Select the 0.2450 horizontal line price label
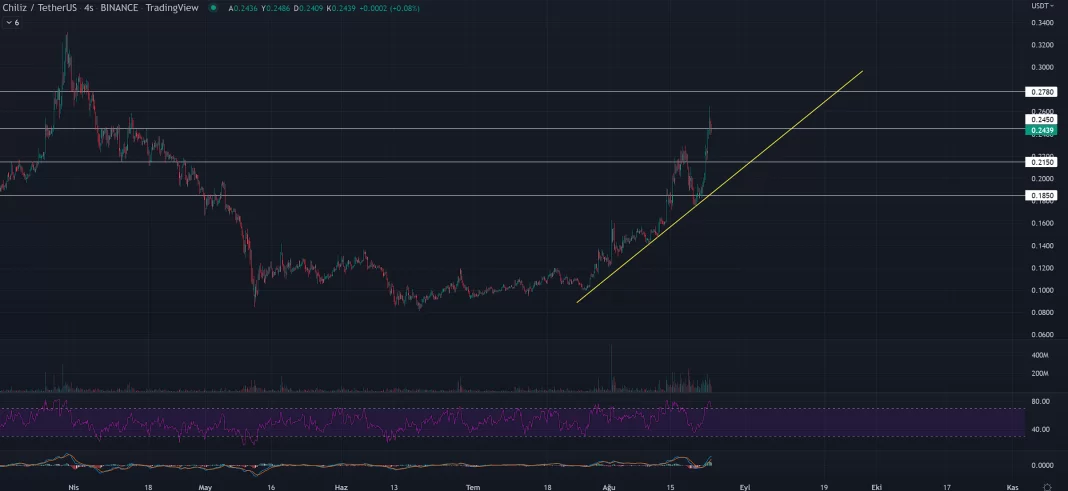 [x=1041, y=119]
